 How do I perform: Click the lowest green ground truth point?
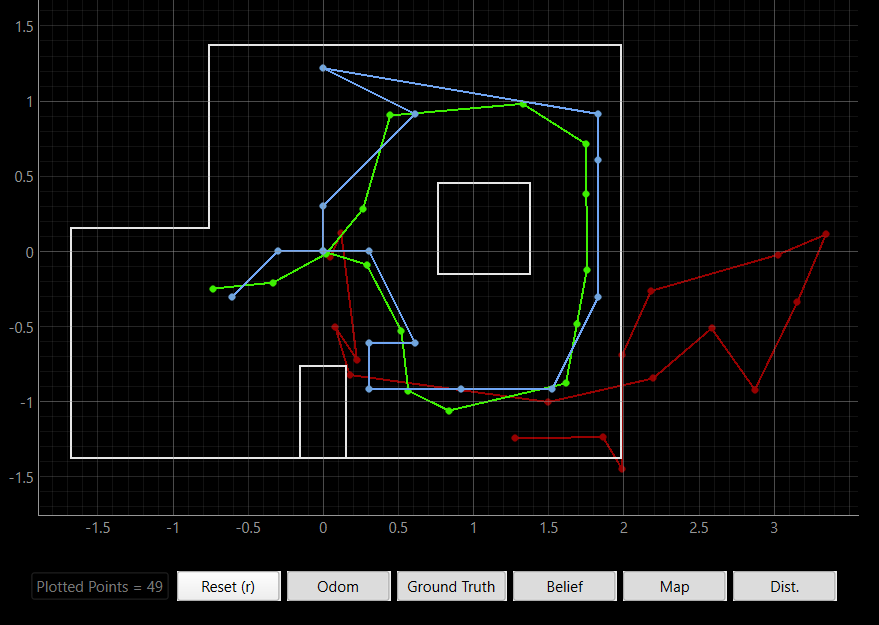click(x=449, y=411)
